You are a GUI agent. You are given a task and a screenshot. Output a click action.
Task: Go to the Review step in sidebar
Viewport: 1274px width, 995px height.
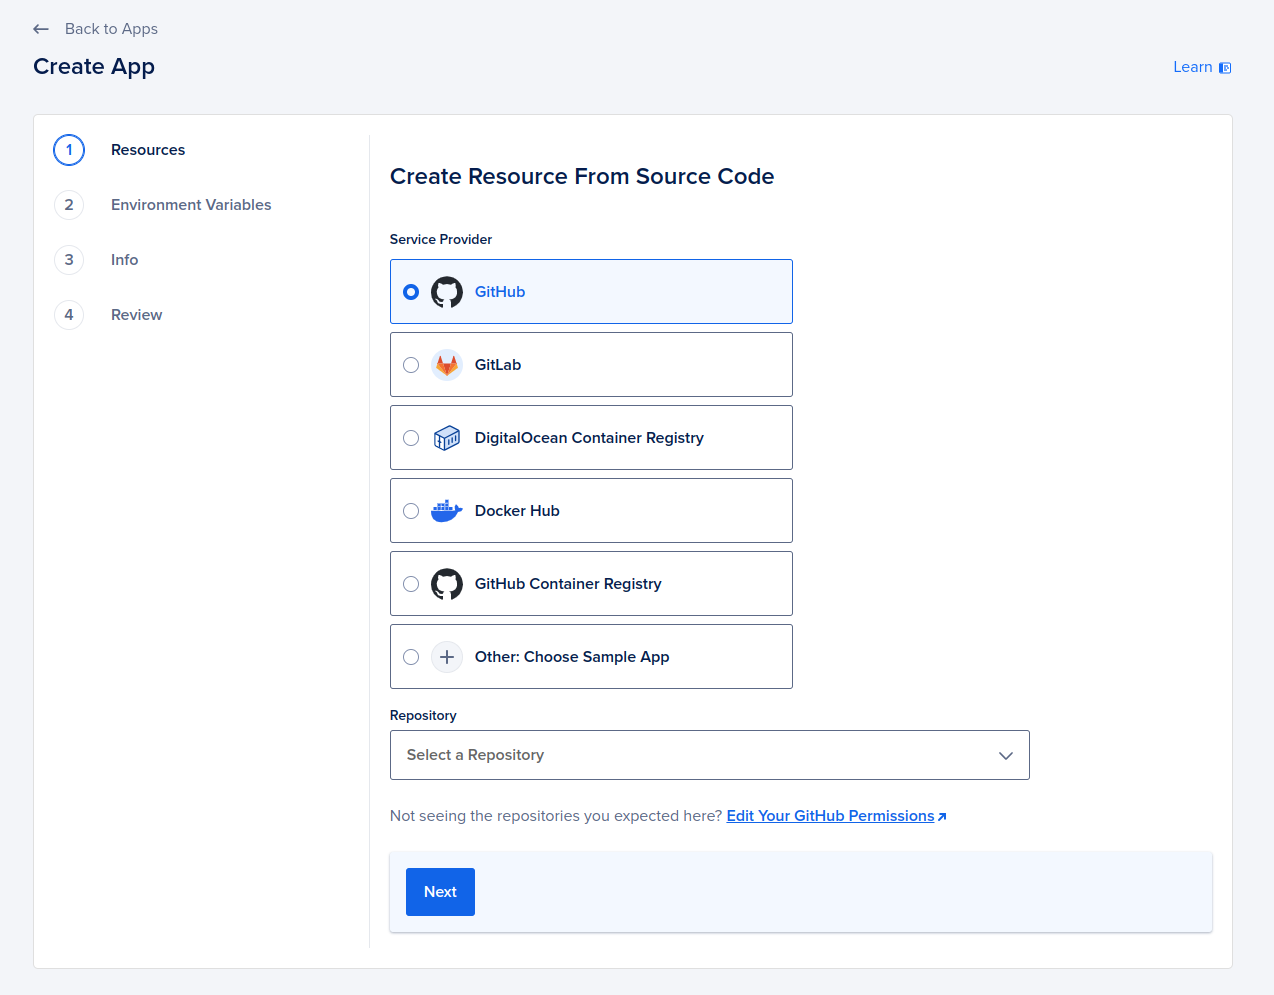click(x=136, y=314)
